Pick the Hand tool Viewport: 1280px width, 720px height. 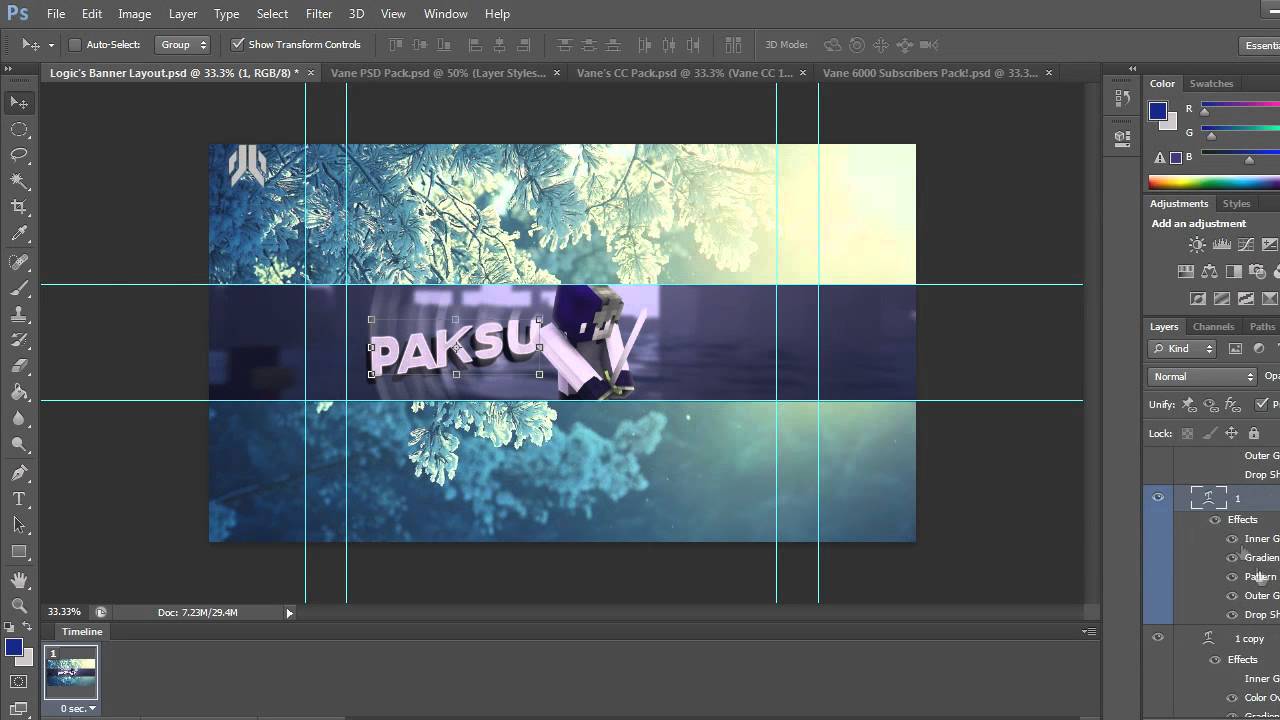click(19, 579)
